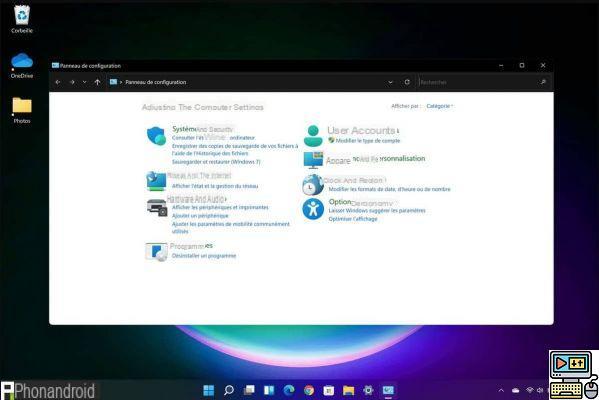The height and width of the screenshot is (400, 599).
Task: Open recent locations dropdown arrow
Action: (x=84, y=82)
